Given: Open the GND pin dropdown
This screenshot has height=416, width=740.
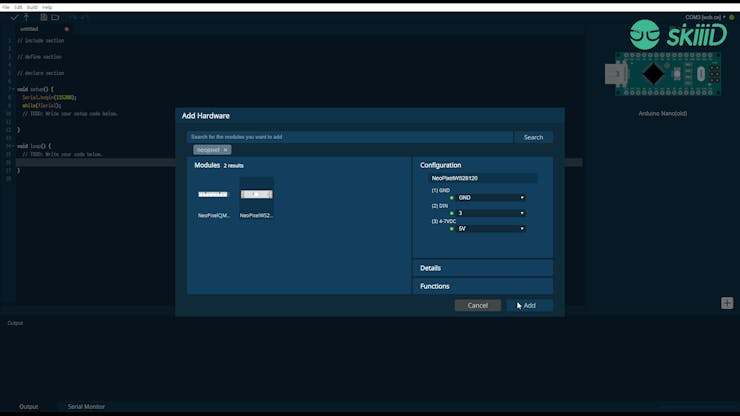Looking at the screenshot, I should point(491,198).
